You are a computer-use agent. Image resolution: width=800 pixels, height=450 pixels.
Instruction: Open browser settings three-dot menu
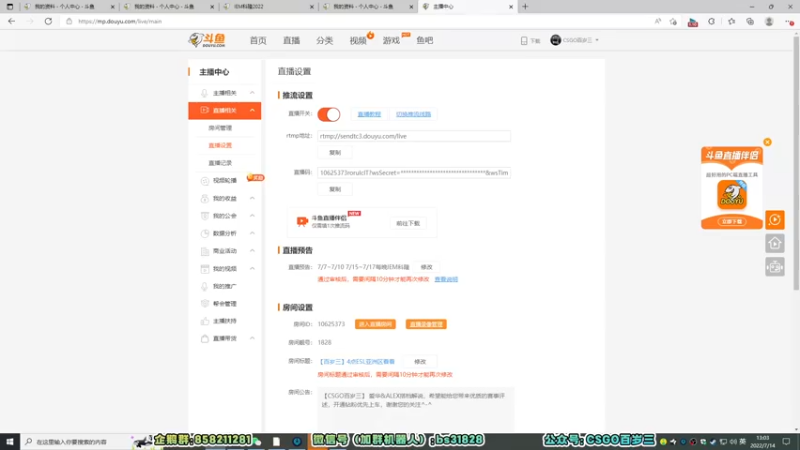point(789,21)
